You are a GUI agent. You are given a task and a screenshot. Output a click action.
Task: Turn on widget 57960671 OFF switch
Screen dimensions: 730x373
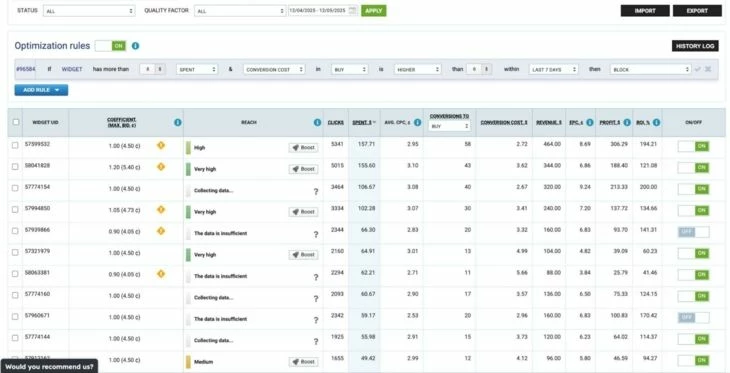pyautogui.click(x=694, y=318)
